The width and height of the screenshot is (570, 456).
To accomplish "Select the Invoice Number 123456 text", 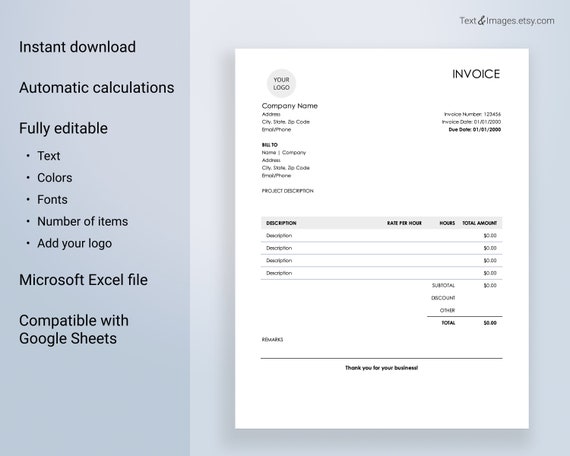I will 472,114.
